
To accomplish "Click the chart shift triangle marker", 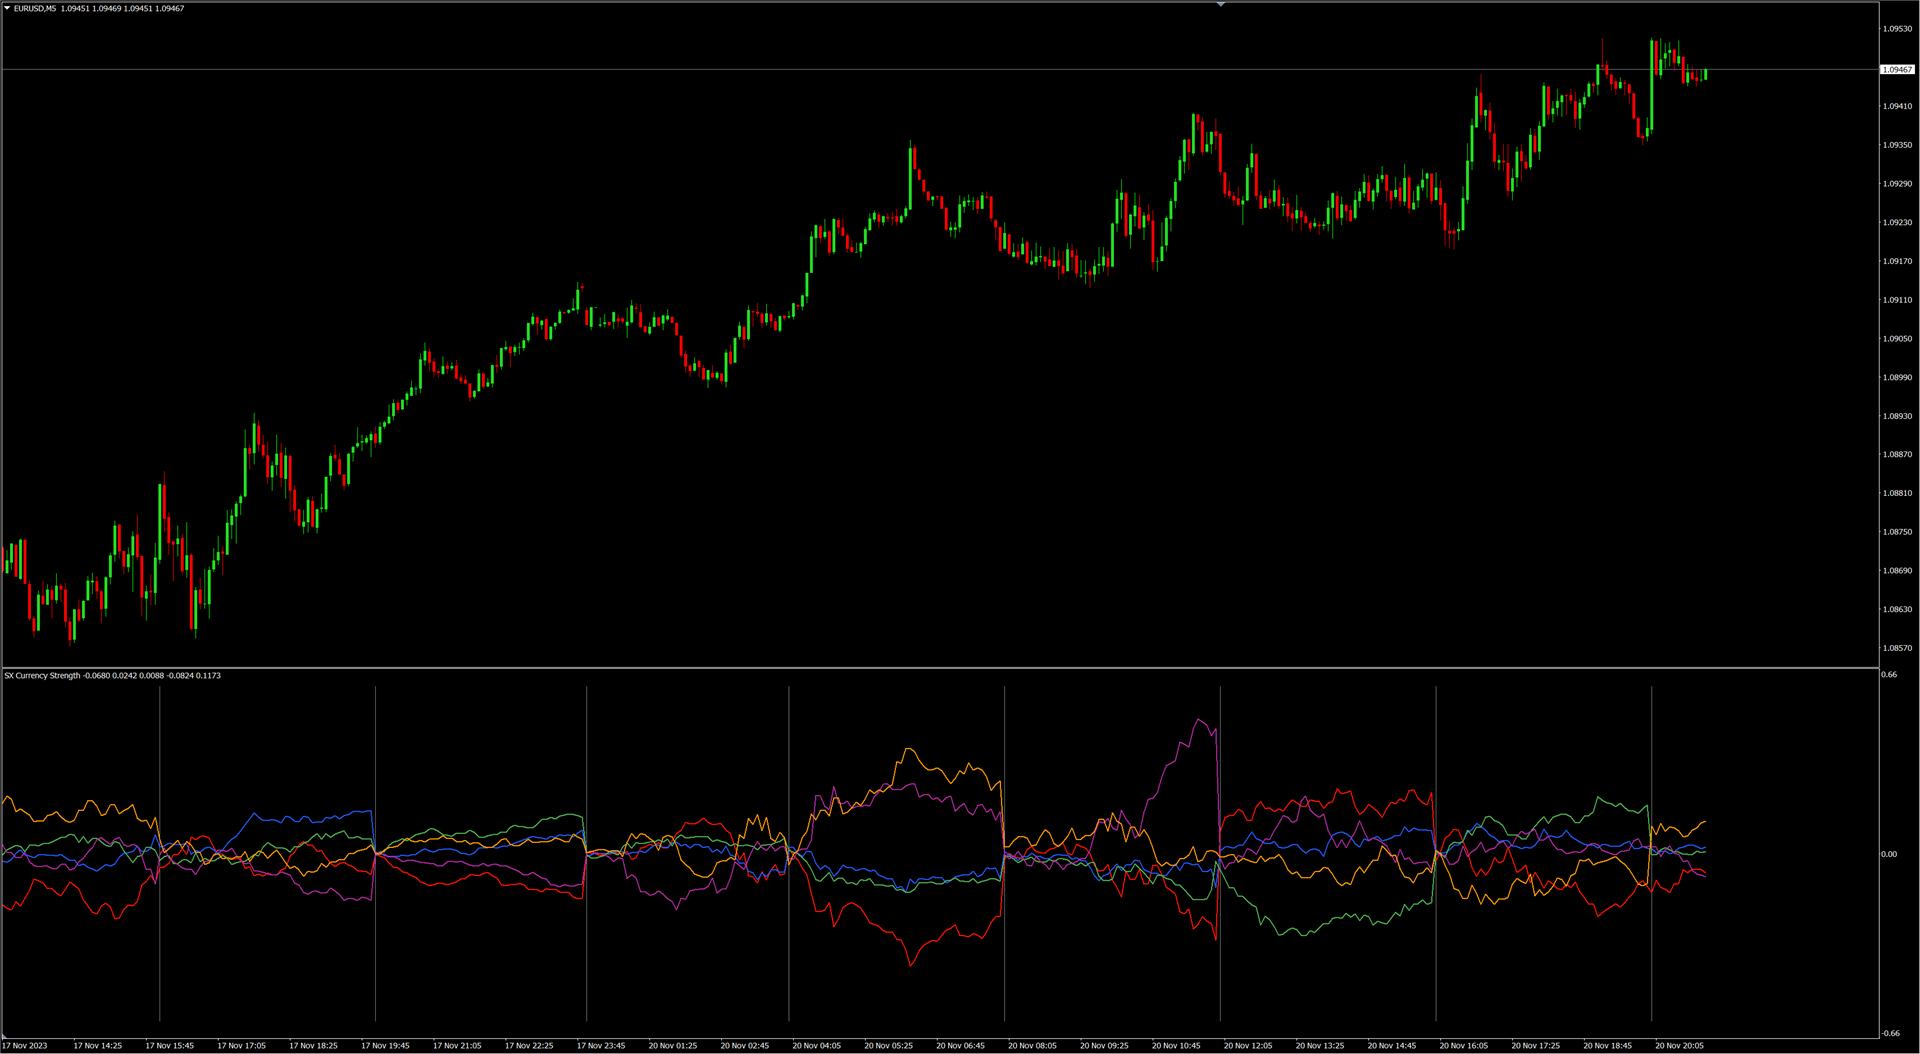I will click(x=1220, y=5).
